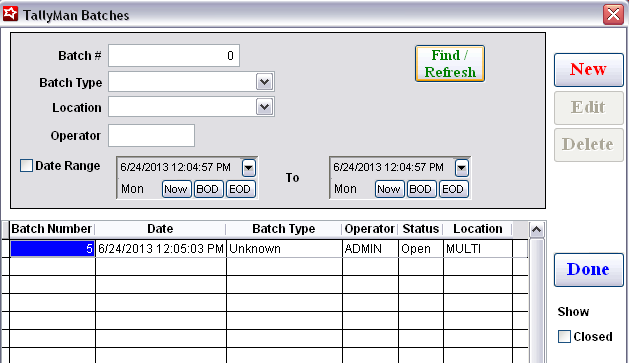The width and height of the screenshot is (629, 363).
Task: Click the Batch # input field
Action: tap(174, 55)
